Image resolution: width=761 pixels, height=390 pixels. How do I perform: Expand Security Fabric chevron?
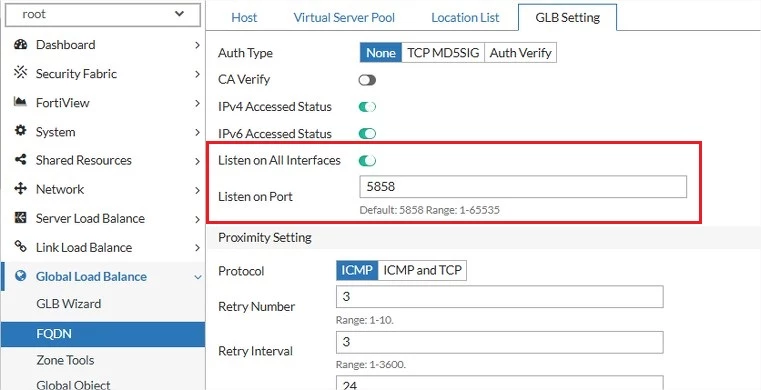coord(197,74)
